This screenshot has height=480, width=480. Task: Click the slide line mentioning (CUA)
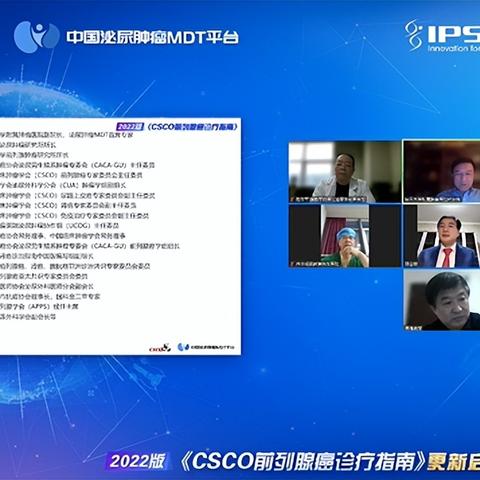click(x=63, y=185)
